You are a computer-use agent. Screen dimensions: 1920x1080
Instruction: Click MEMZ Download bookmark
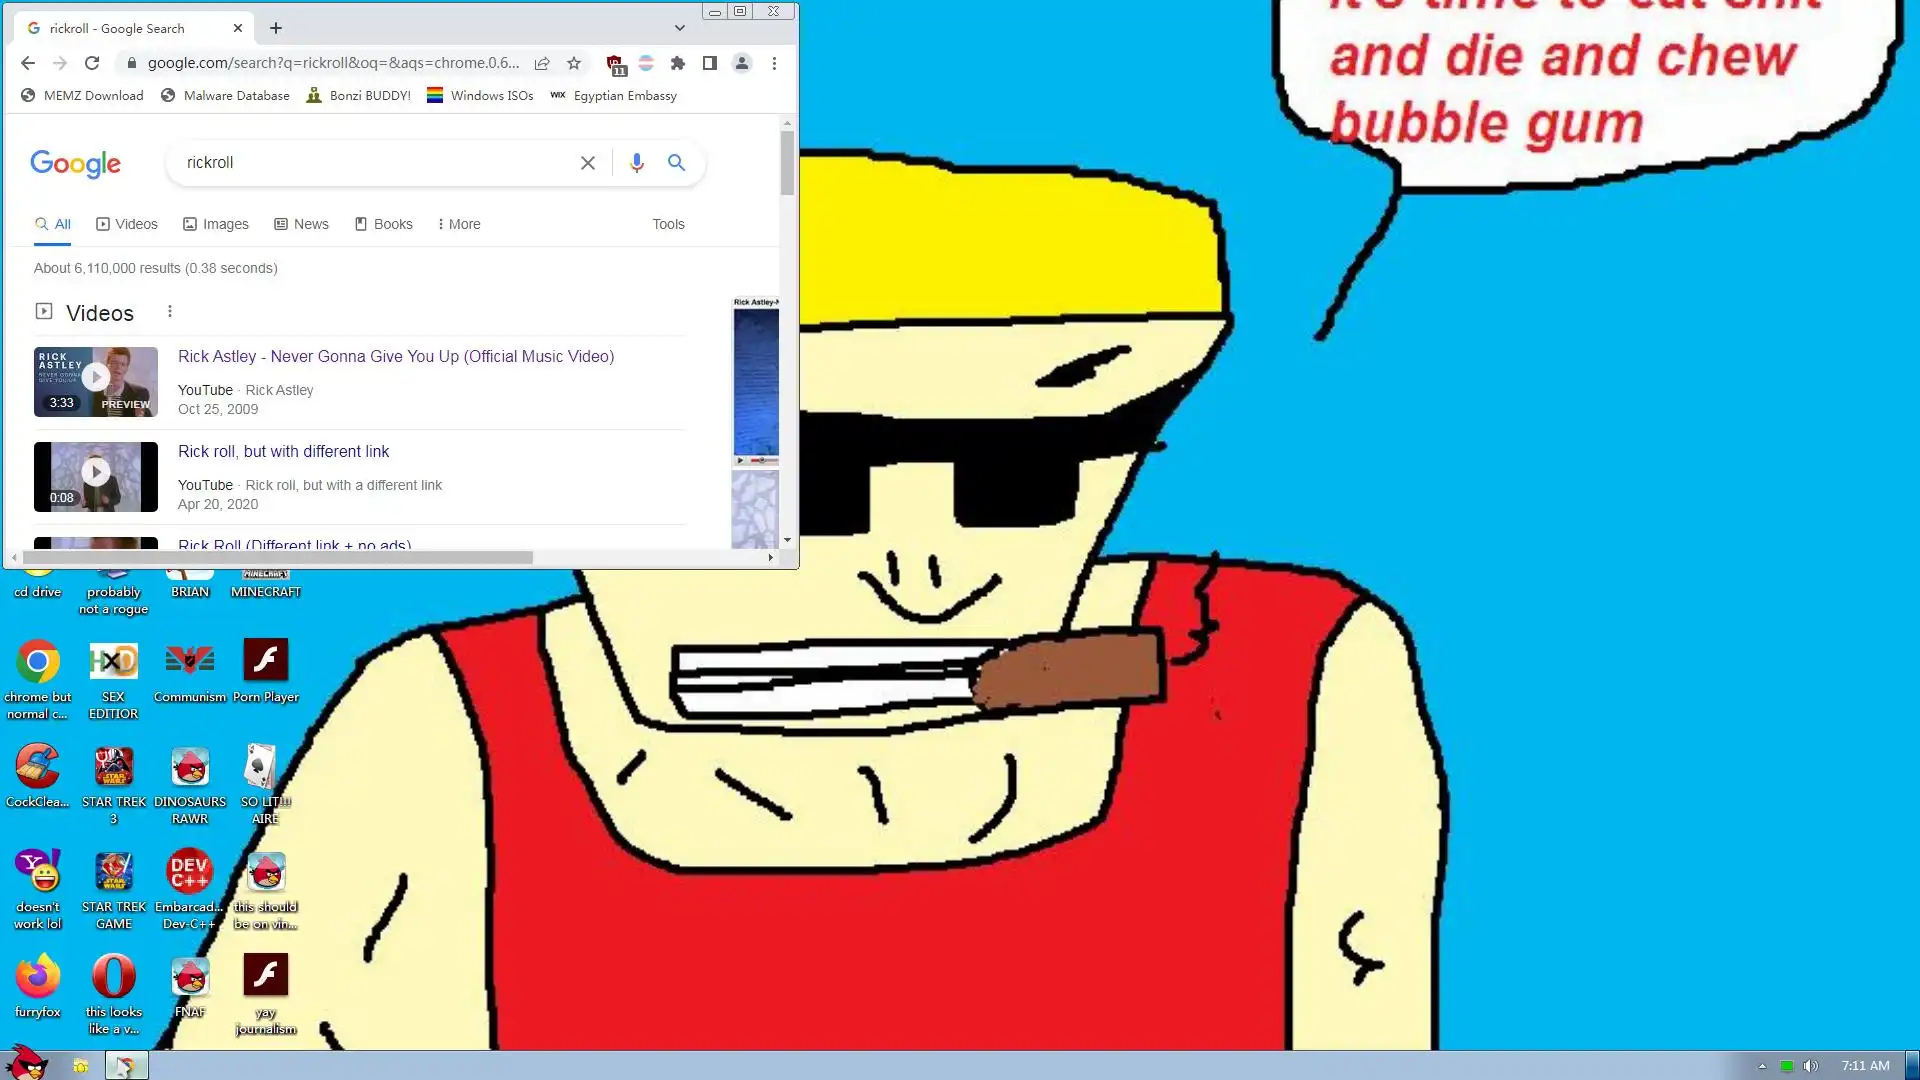(82, 96)
